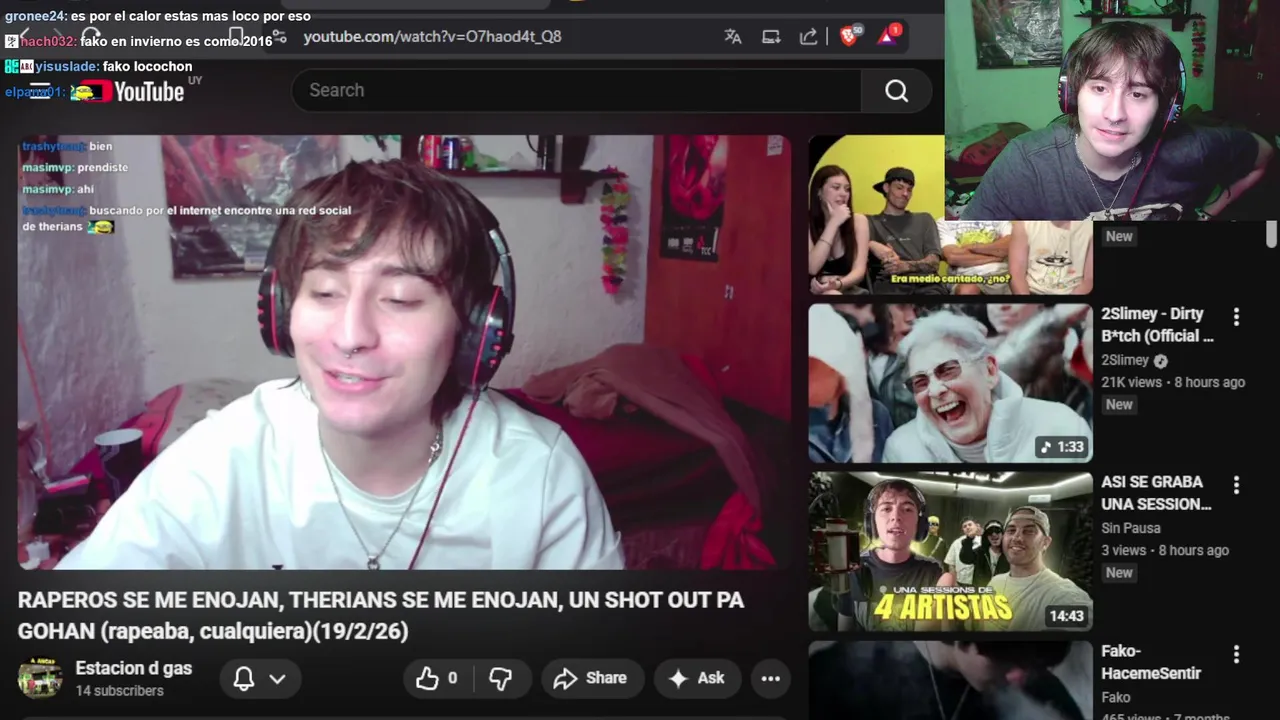
Task: Click the main video player
Action: (404, 352)
